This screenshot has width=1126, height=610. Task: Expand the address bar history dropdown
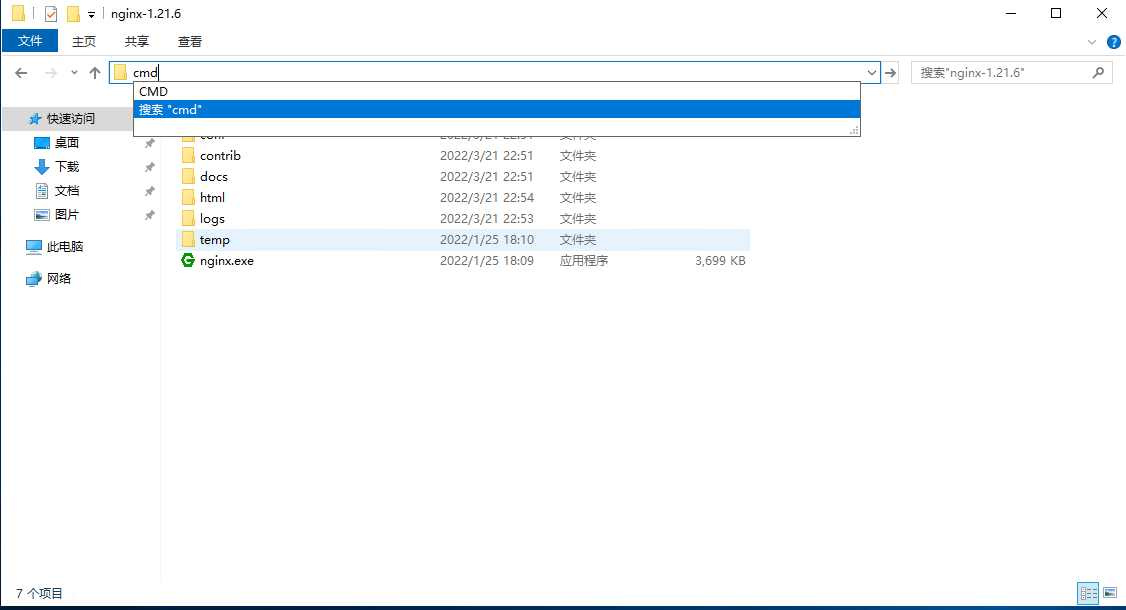871,73
